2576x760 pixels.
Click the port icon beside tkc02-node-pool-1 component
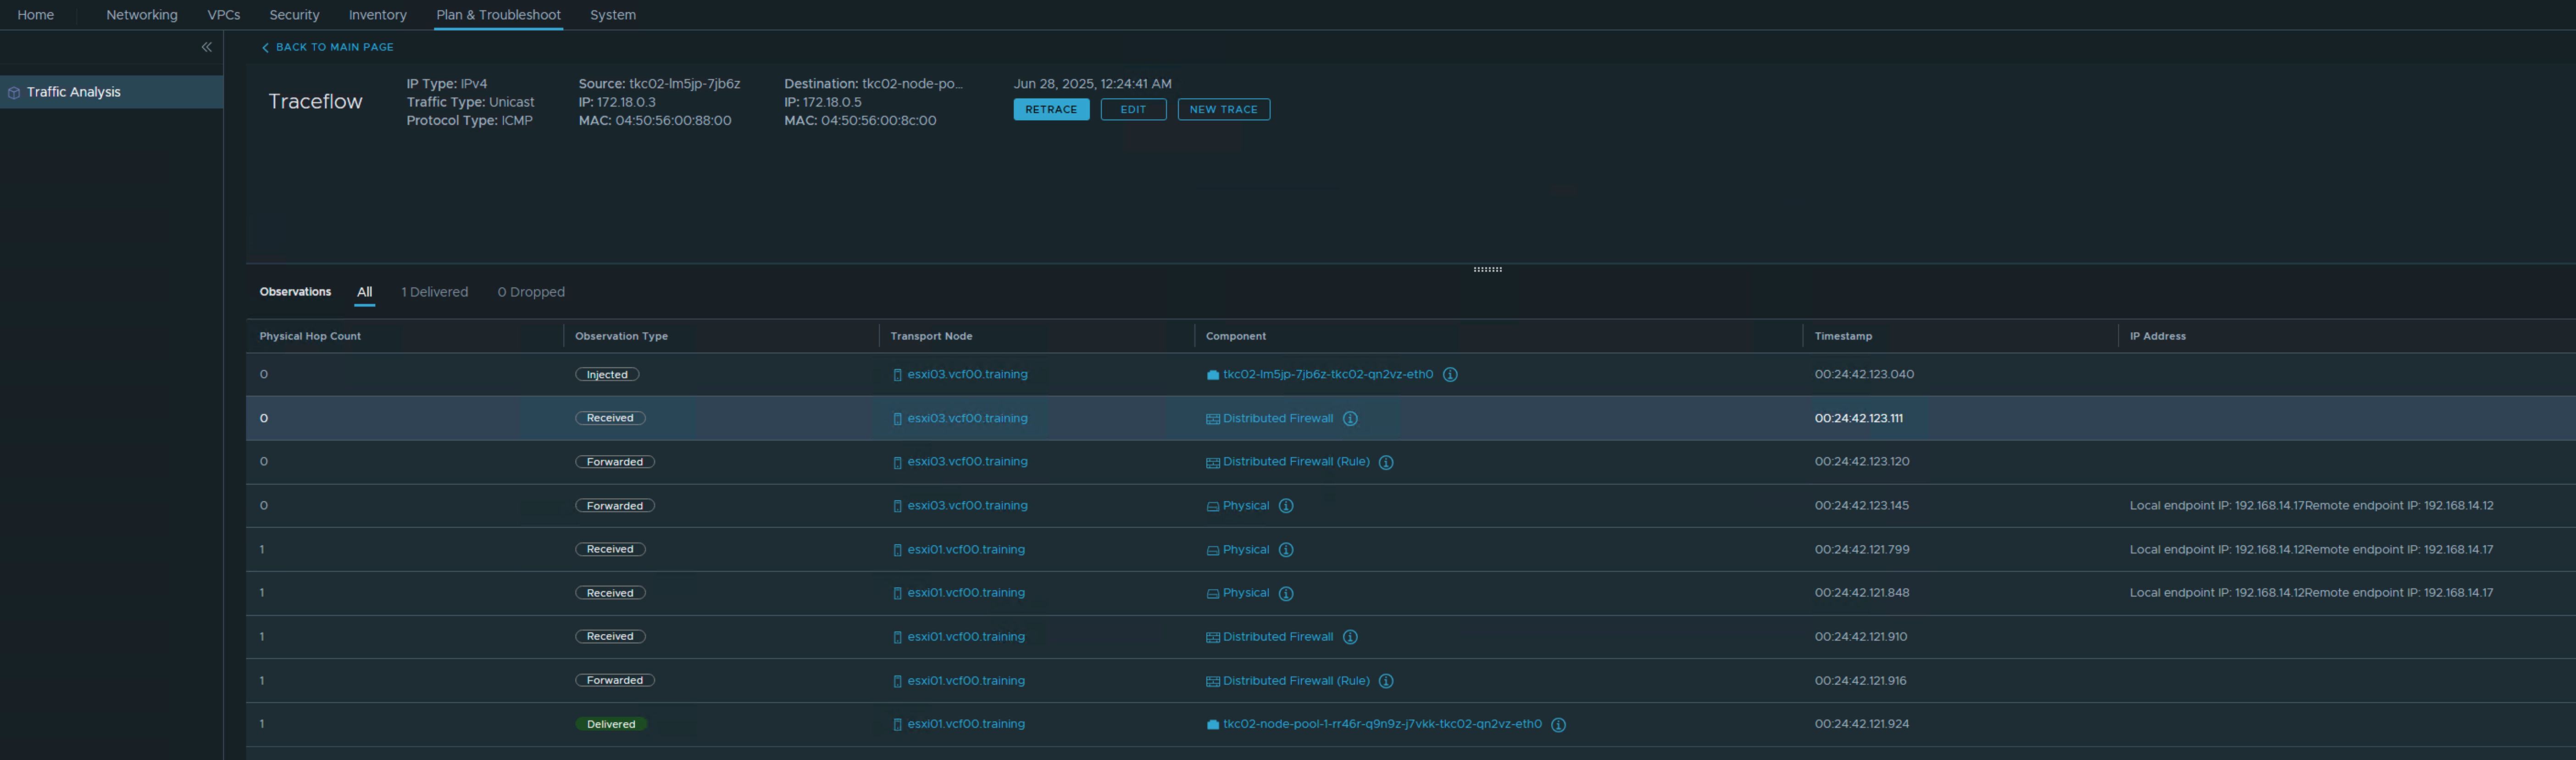point(1213,725)
